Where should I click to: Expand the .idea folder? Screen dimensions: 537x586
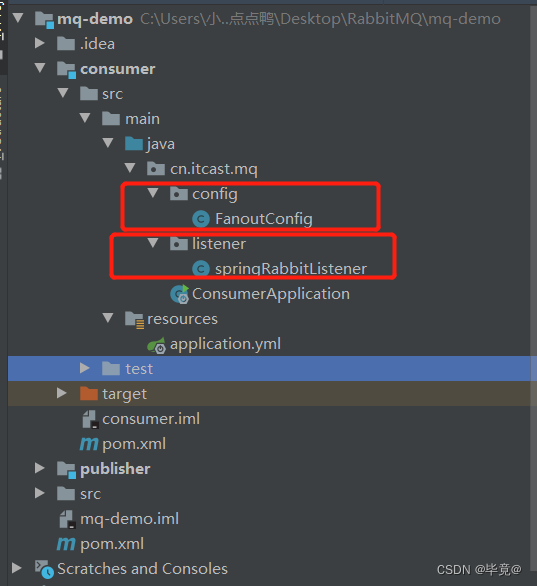pyautogui.click(x=40, y=43)
